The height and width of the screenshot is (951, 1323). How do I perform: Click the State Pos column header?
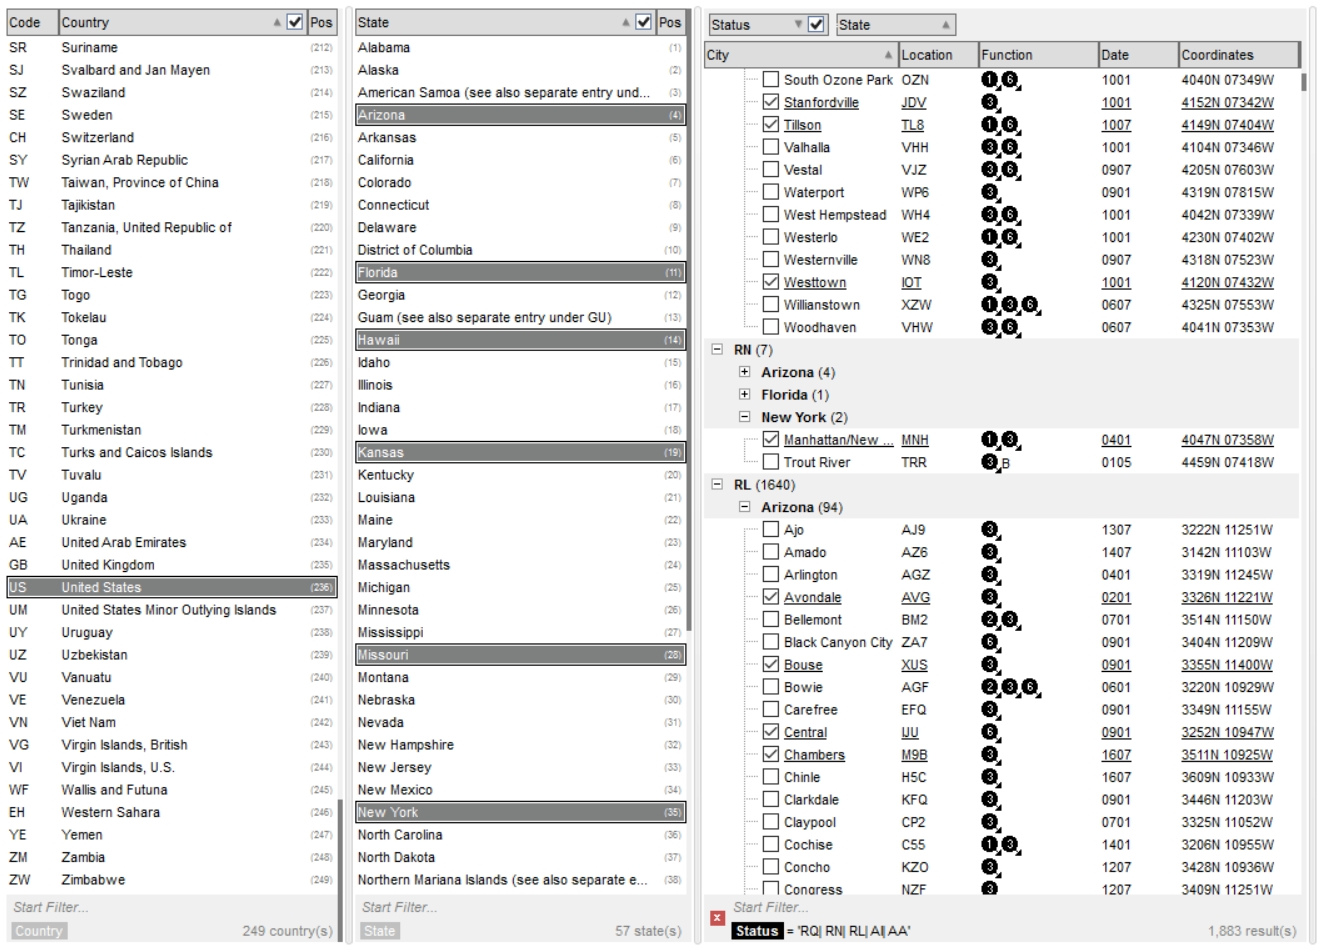coord(670,22)
